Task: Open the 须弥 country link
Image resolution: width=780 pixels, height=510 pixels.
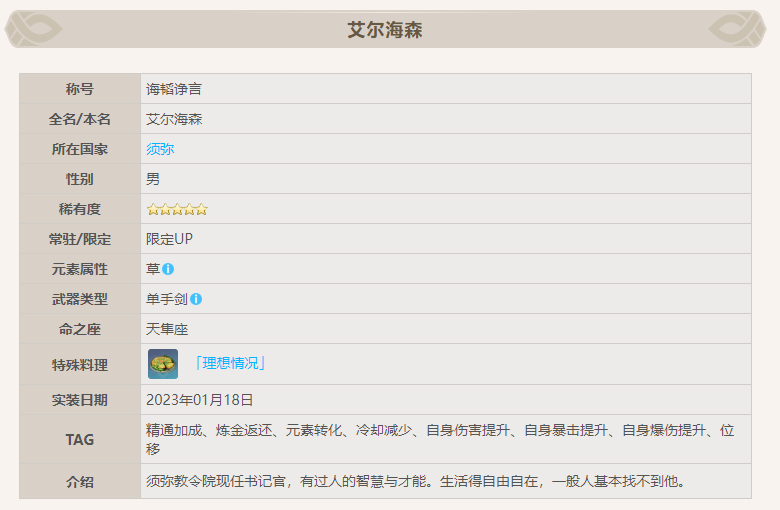Action: coord(160,149)
